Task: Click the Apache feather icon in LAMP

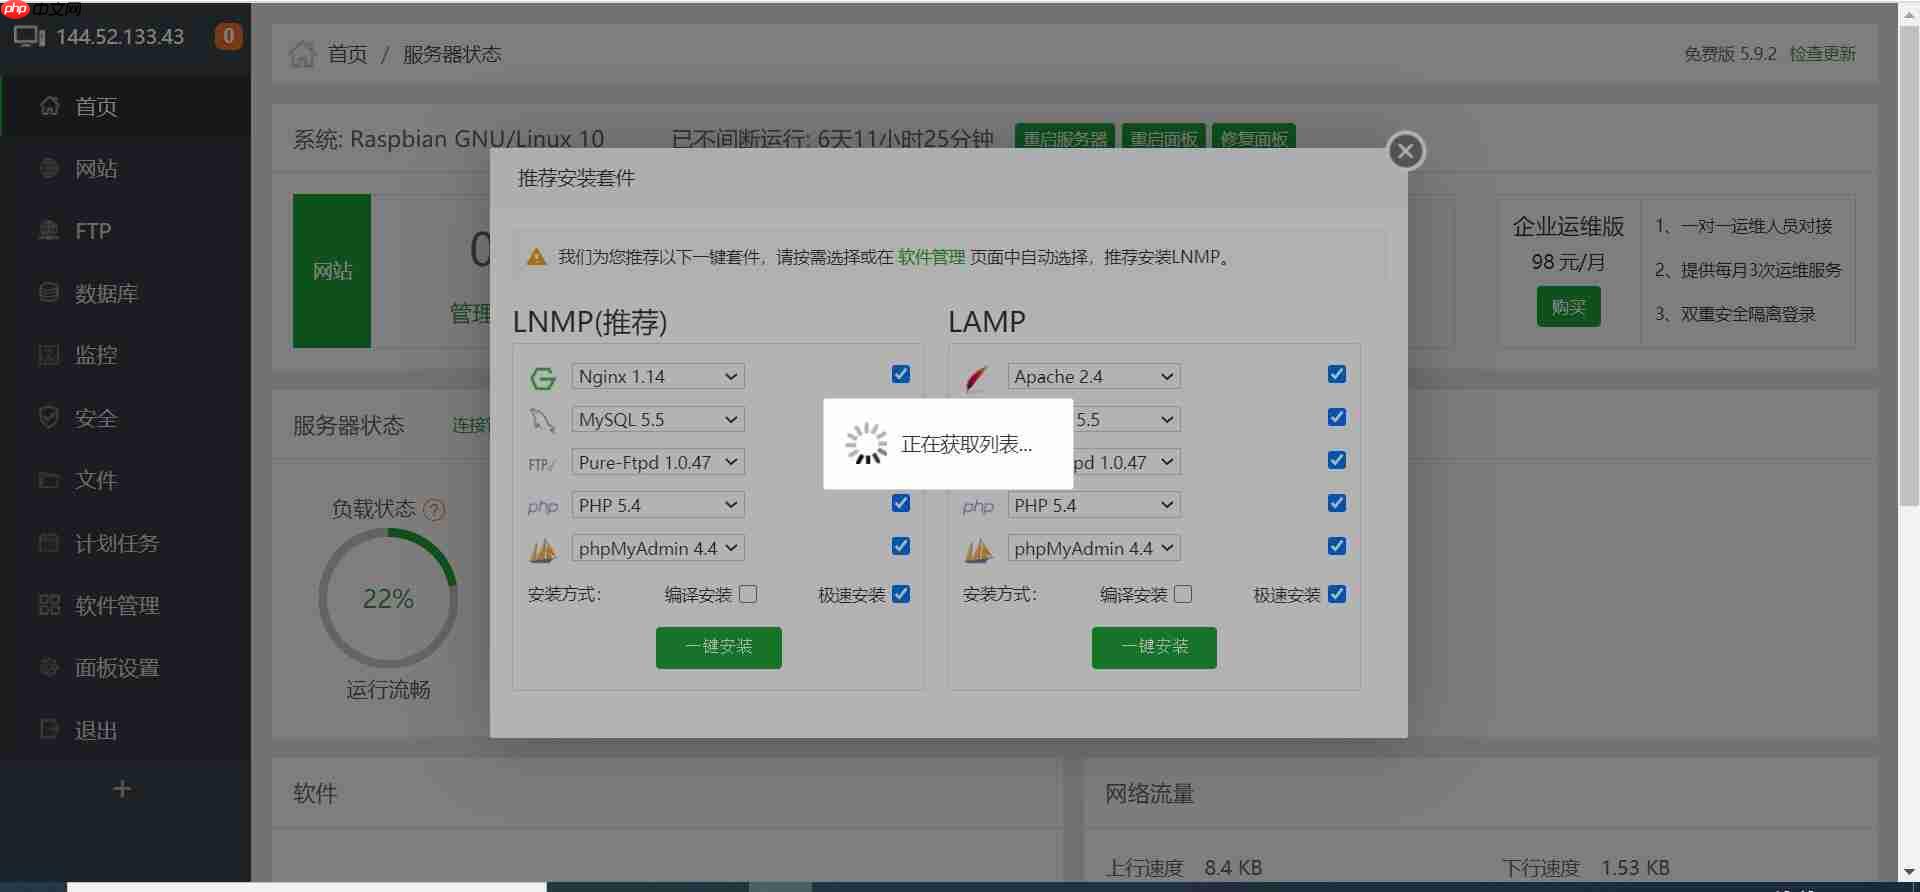Action: point(977,378)
